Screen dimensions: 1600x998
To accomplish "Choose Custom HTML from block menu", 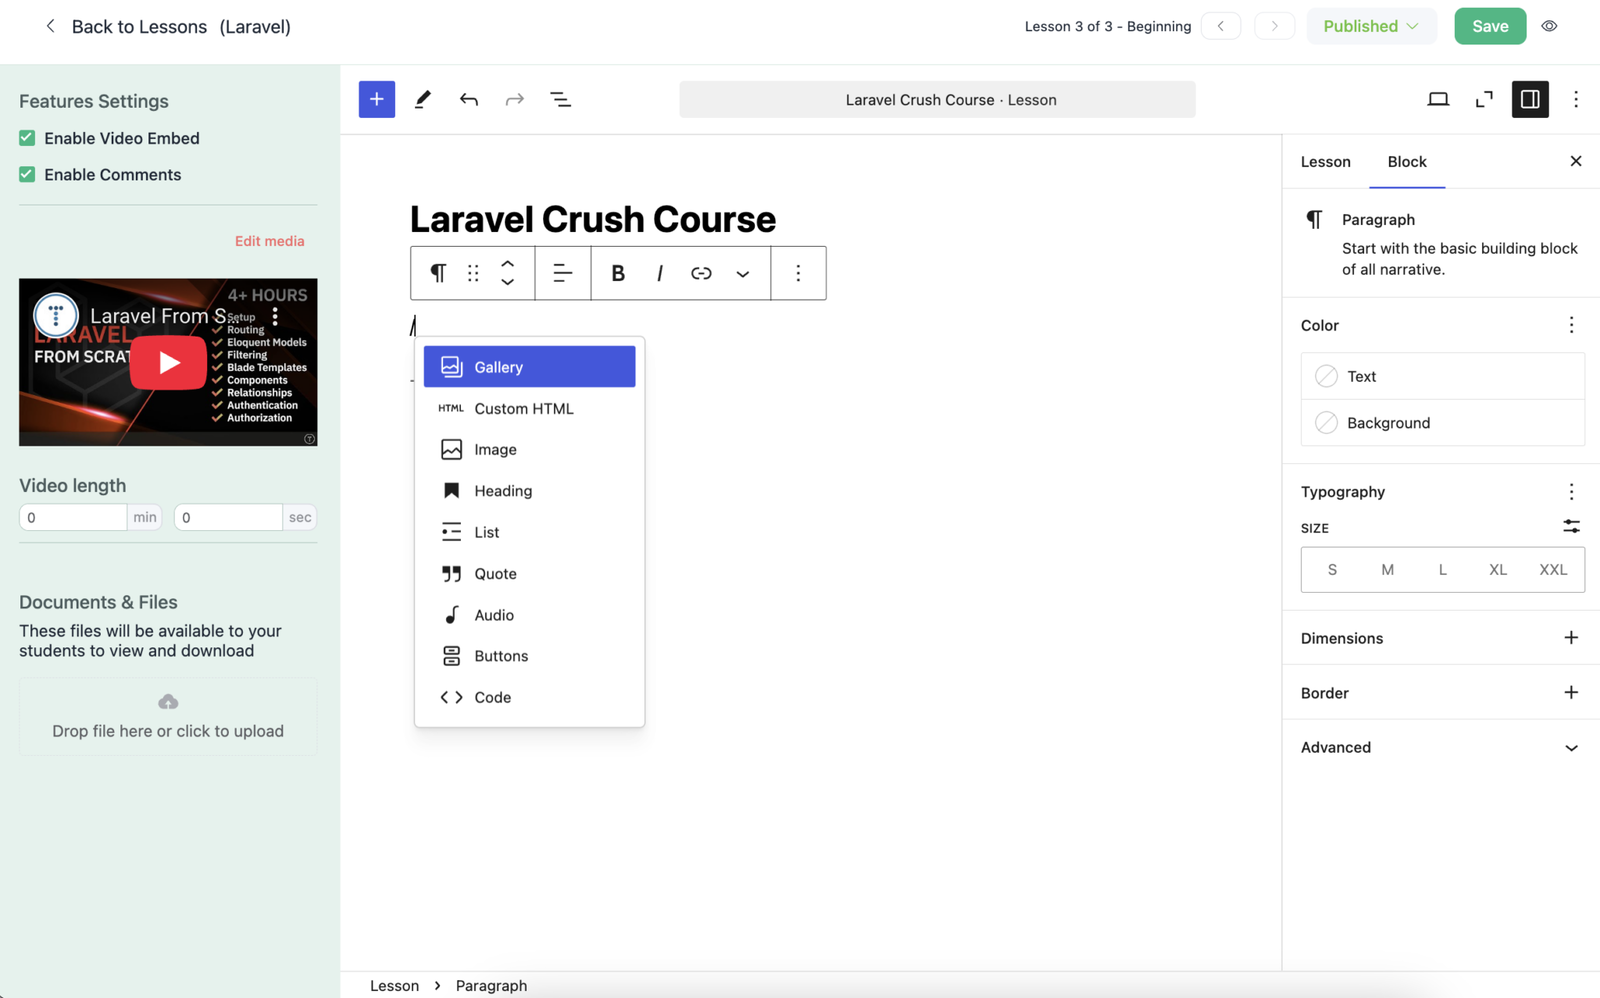I will click(x=523, y=408).
